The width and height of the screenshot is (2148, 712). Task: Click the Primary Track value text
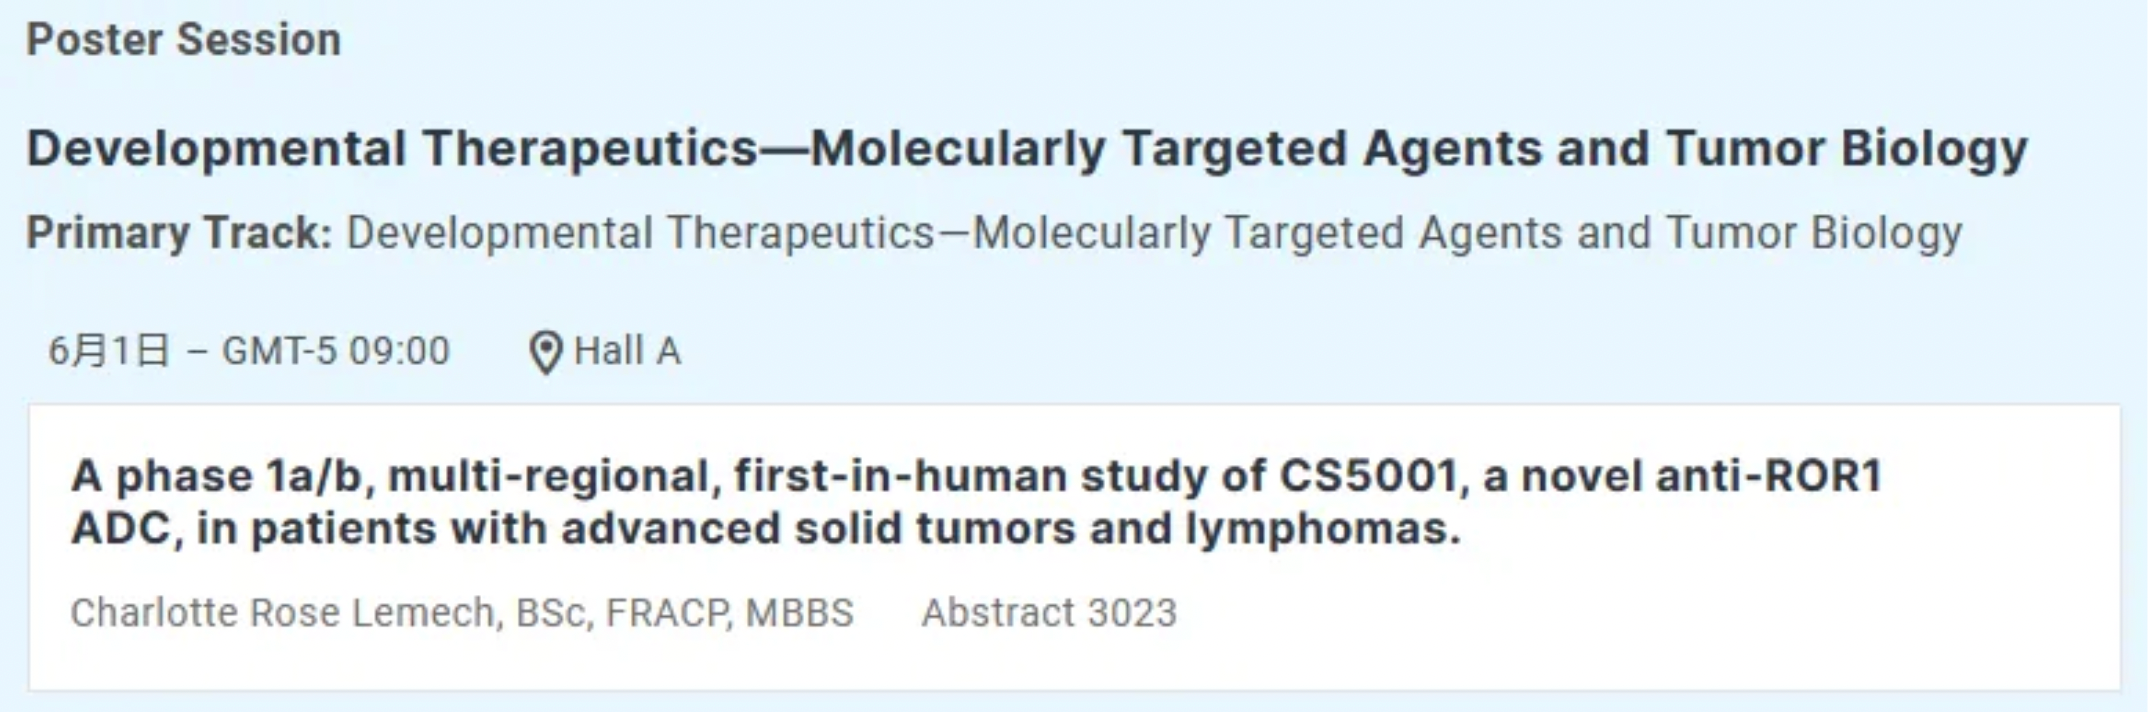[x=1153, y=233]
